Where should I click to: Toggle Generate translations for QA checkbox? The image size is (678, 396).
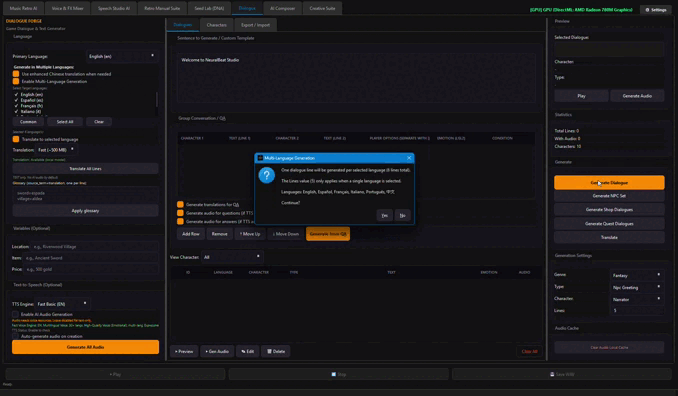coord(180,204)
